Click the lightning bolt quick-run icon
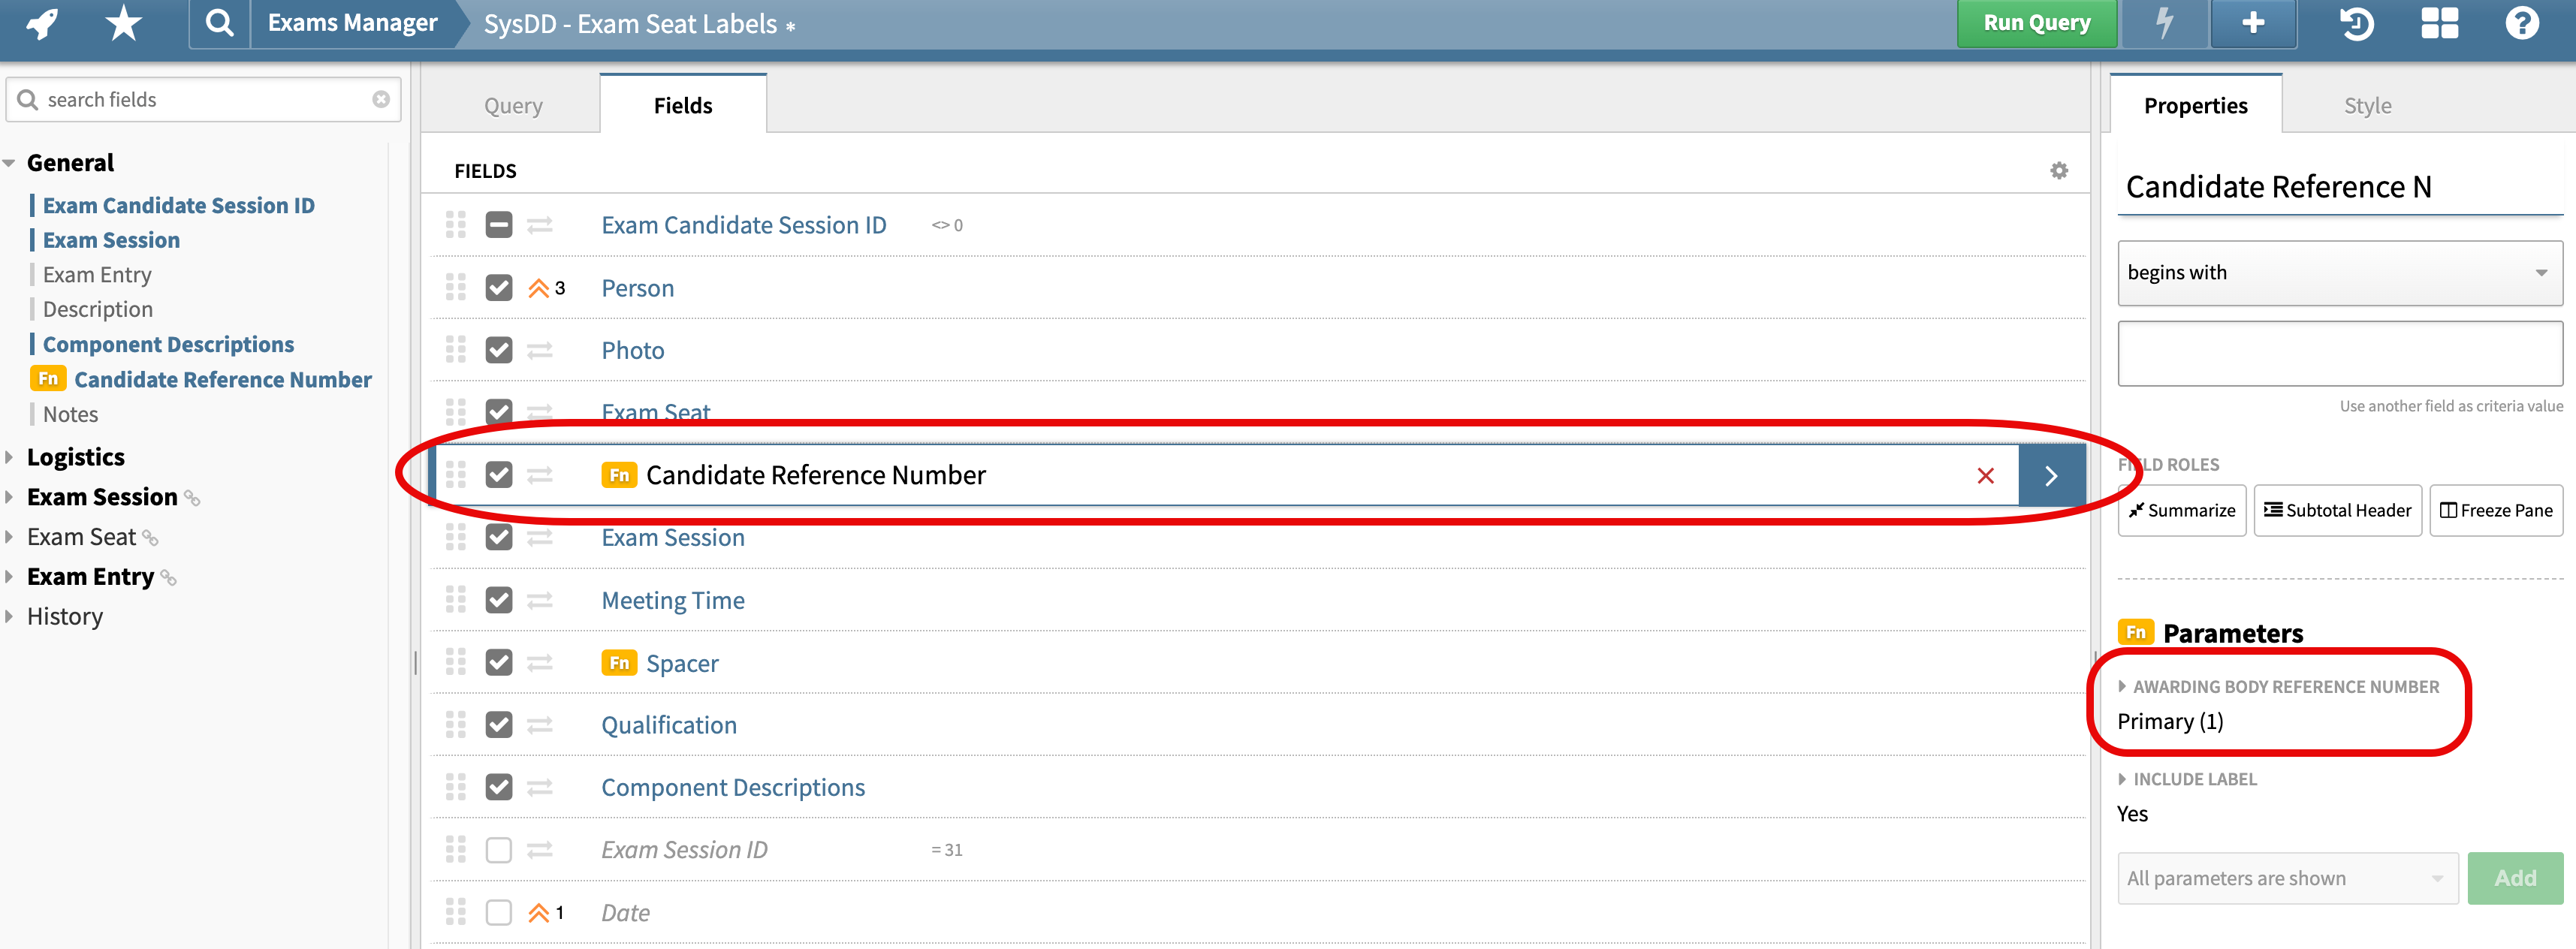Image resolution: width=2576 pixels, height=949 pixels. (2164, 22)
